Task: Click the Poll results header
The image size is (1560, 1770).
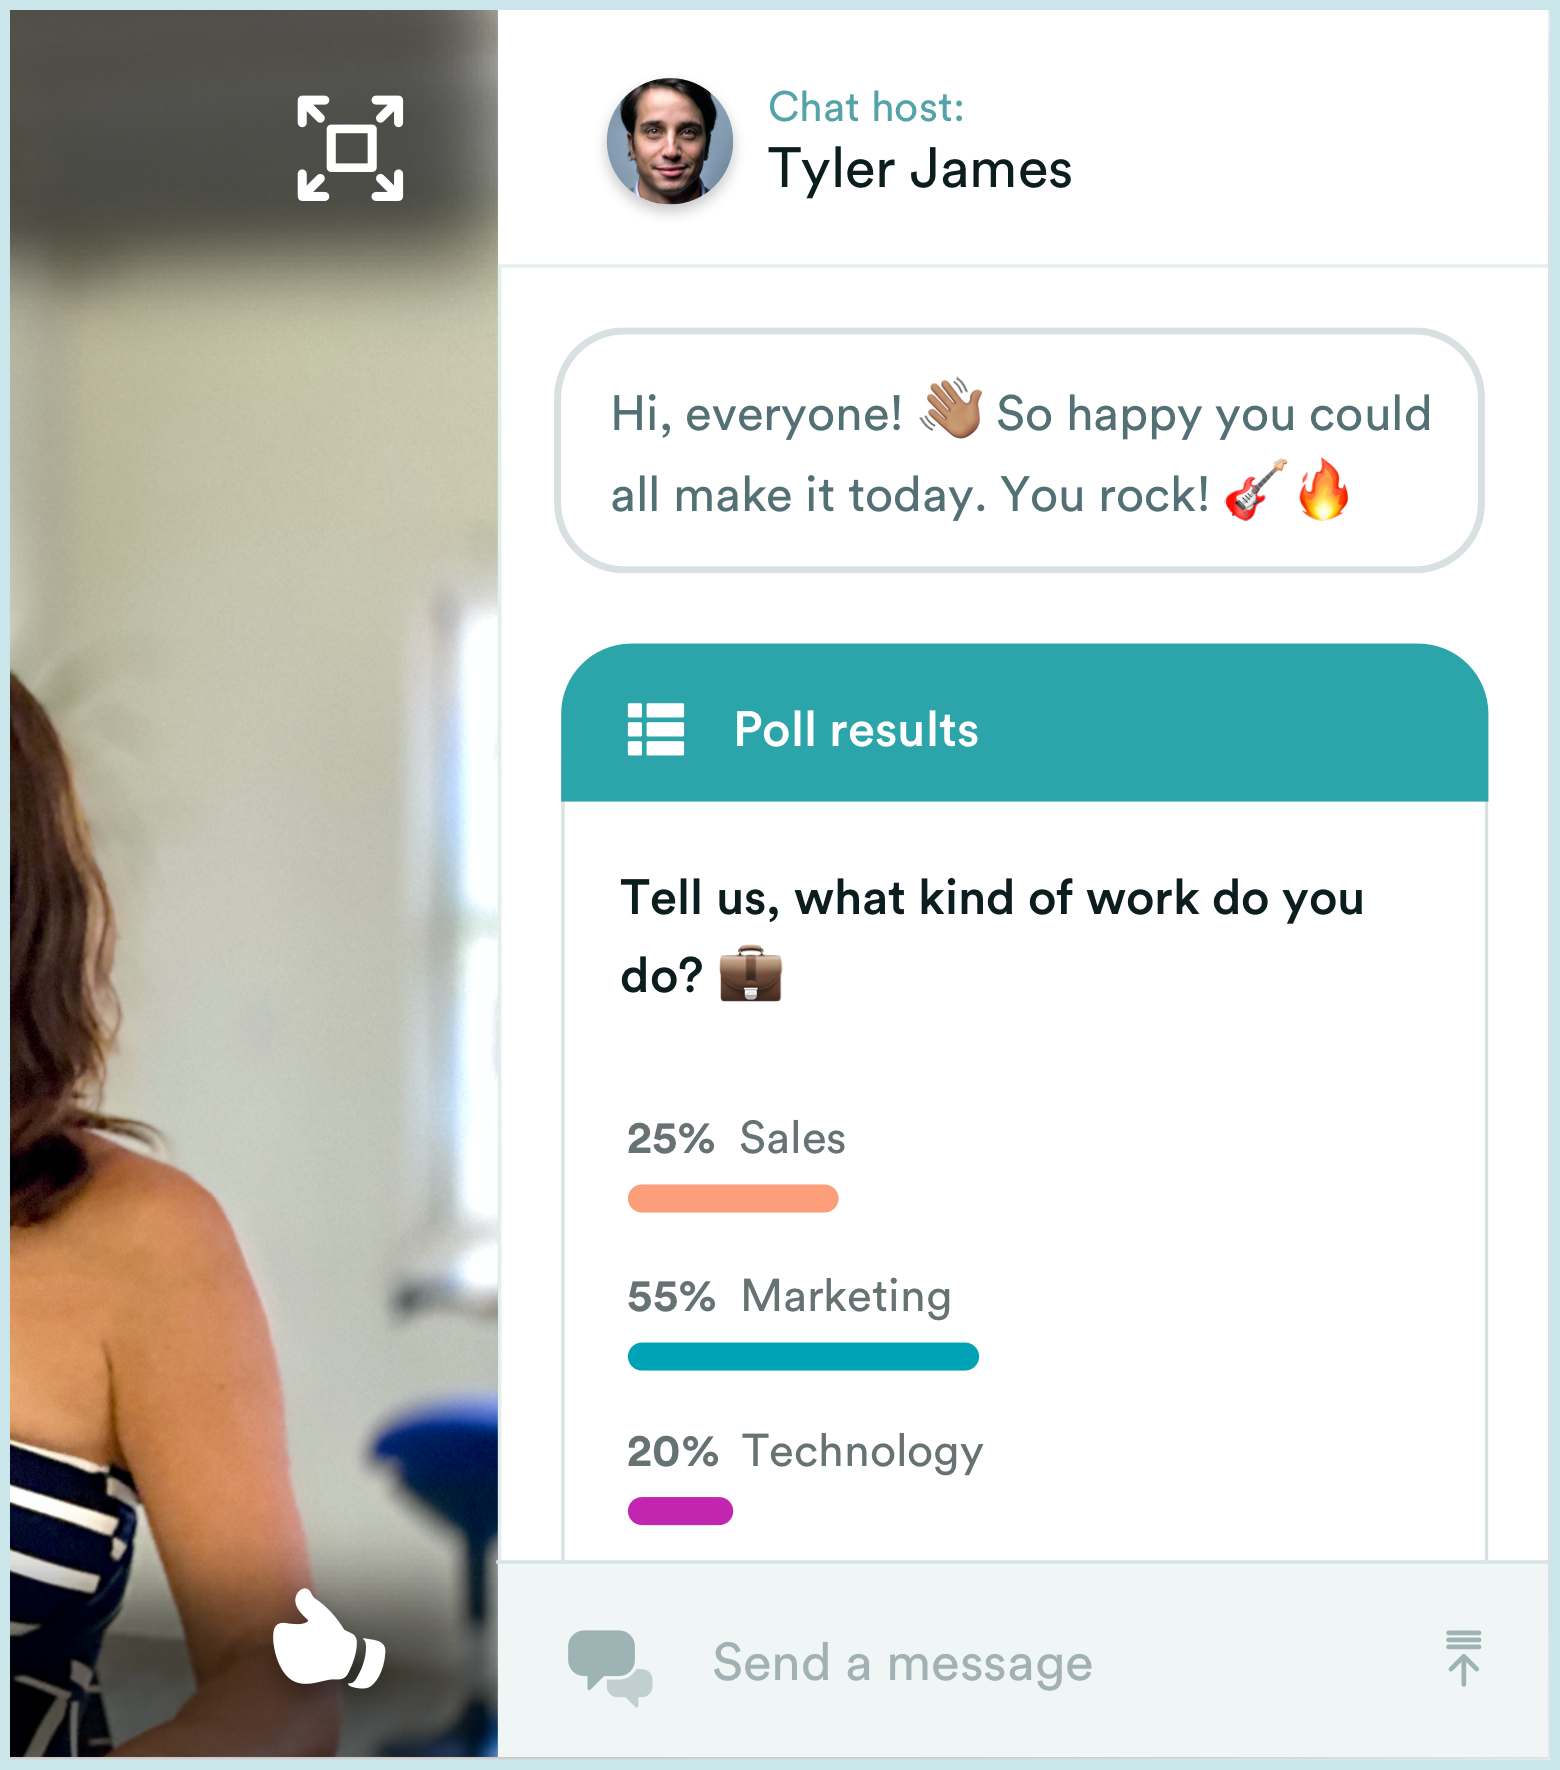Action: click(x=1024, y=723)
